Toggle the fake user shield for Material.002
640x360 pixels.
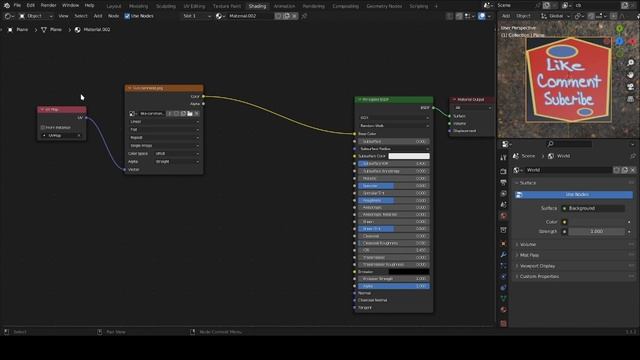tap(278, 16)
